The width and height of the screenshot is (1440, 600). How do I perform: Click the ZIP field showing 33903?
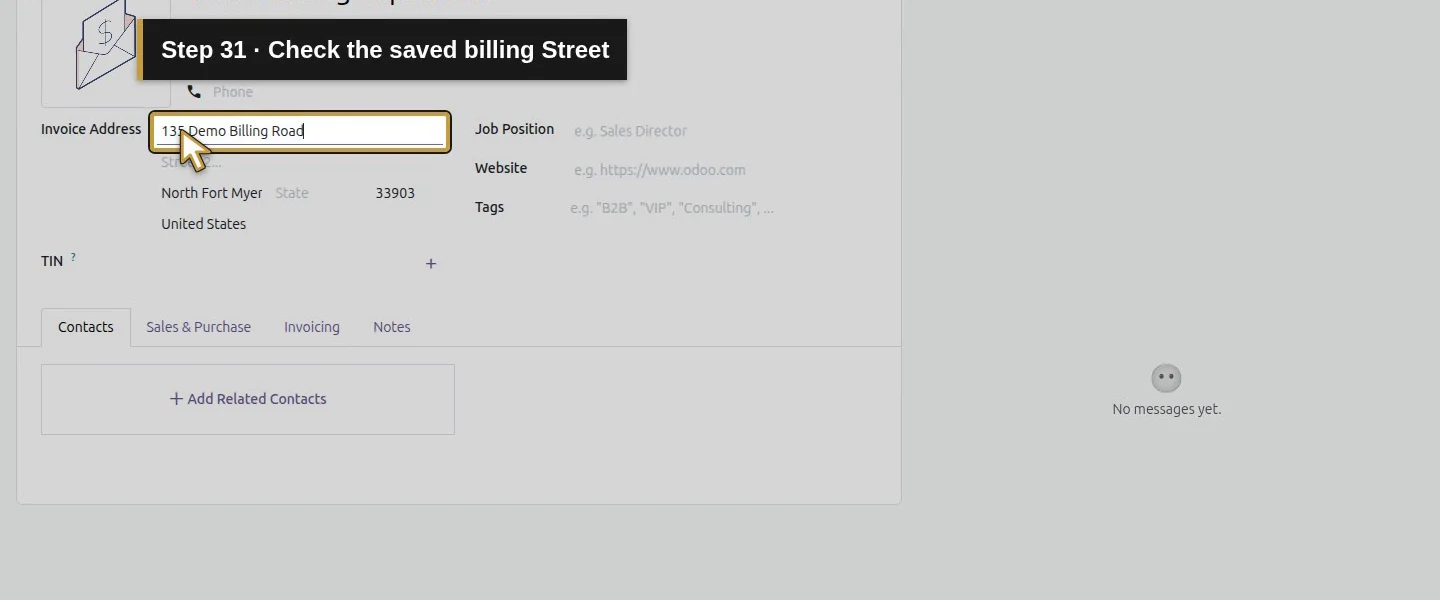(x=408, y=193)
